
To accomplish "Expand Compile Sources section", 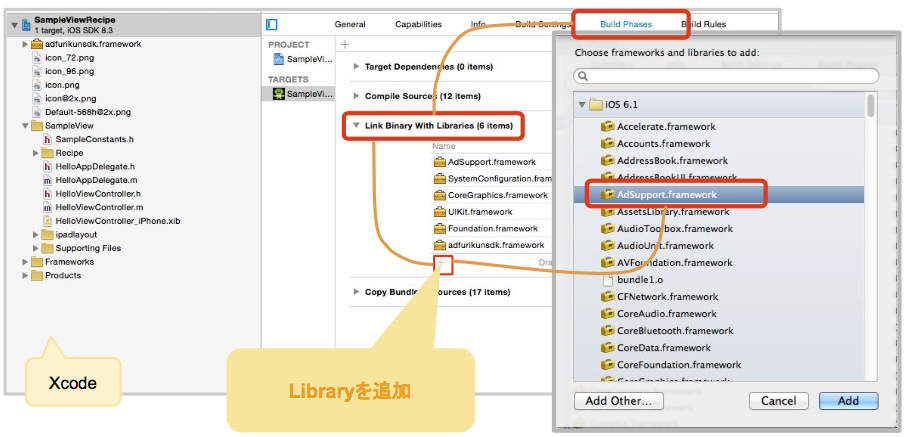I will (x=356, y=96).
